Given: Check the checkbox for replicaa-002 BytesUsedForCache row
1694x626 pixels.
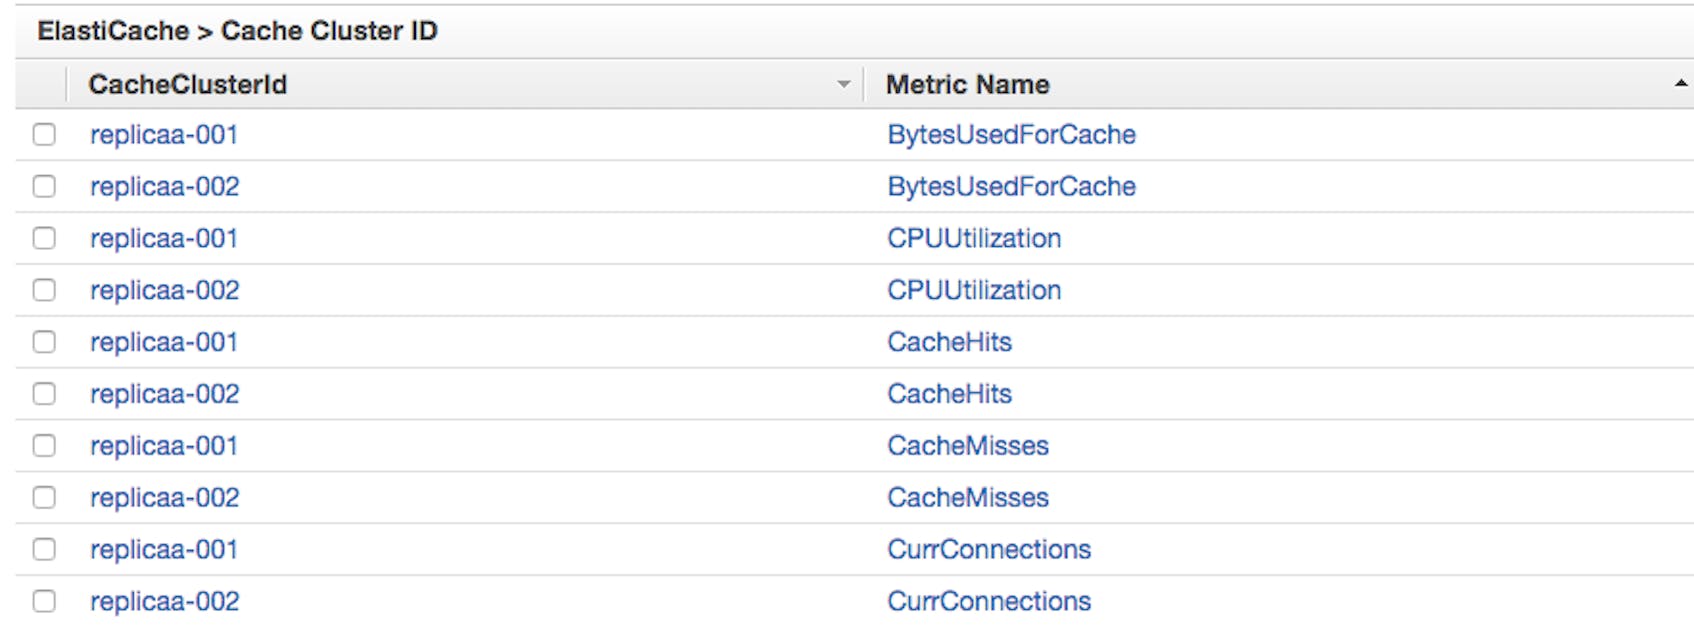Looking at the screenshot, I should (44, 186).
